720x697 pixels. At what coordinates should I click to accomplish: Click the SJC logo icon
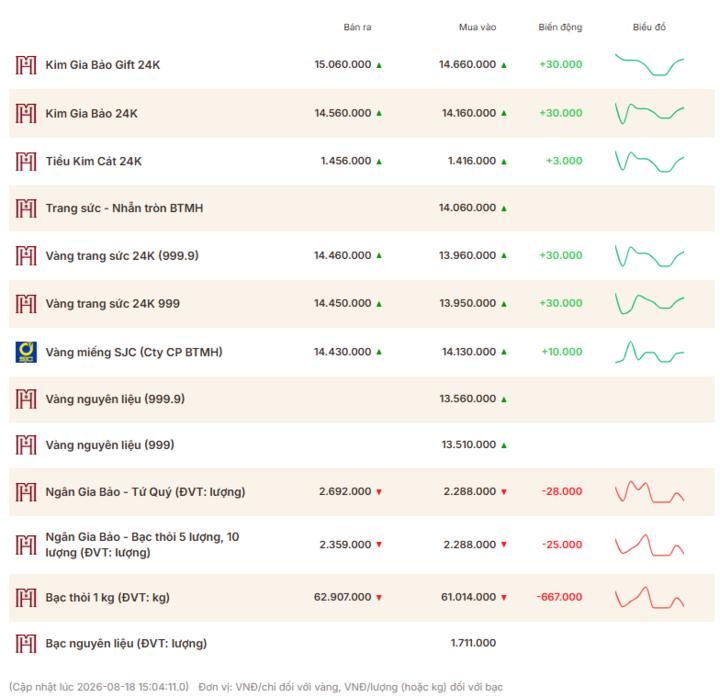[26, 352]
